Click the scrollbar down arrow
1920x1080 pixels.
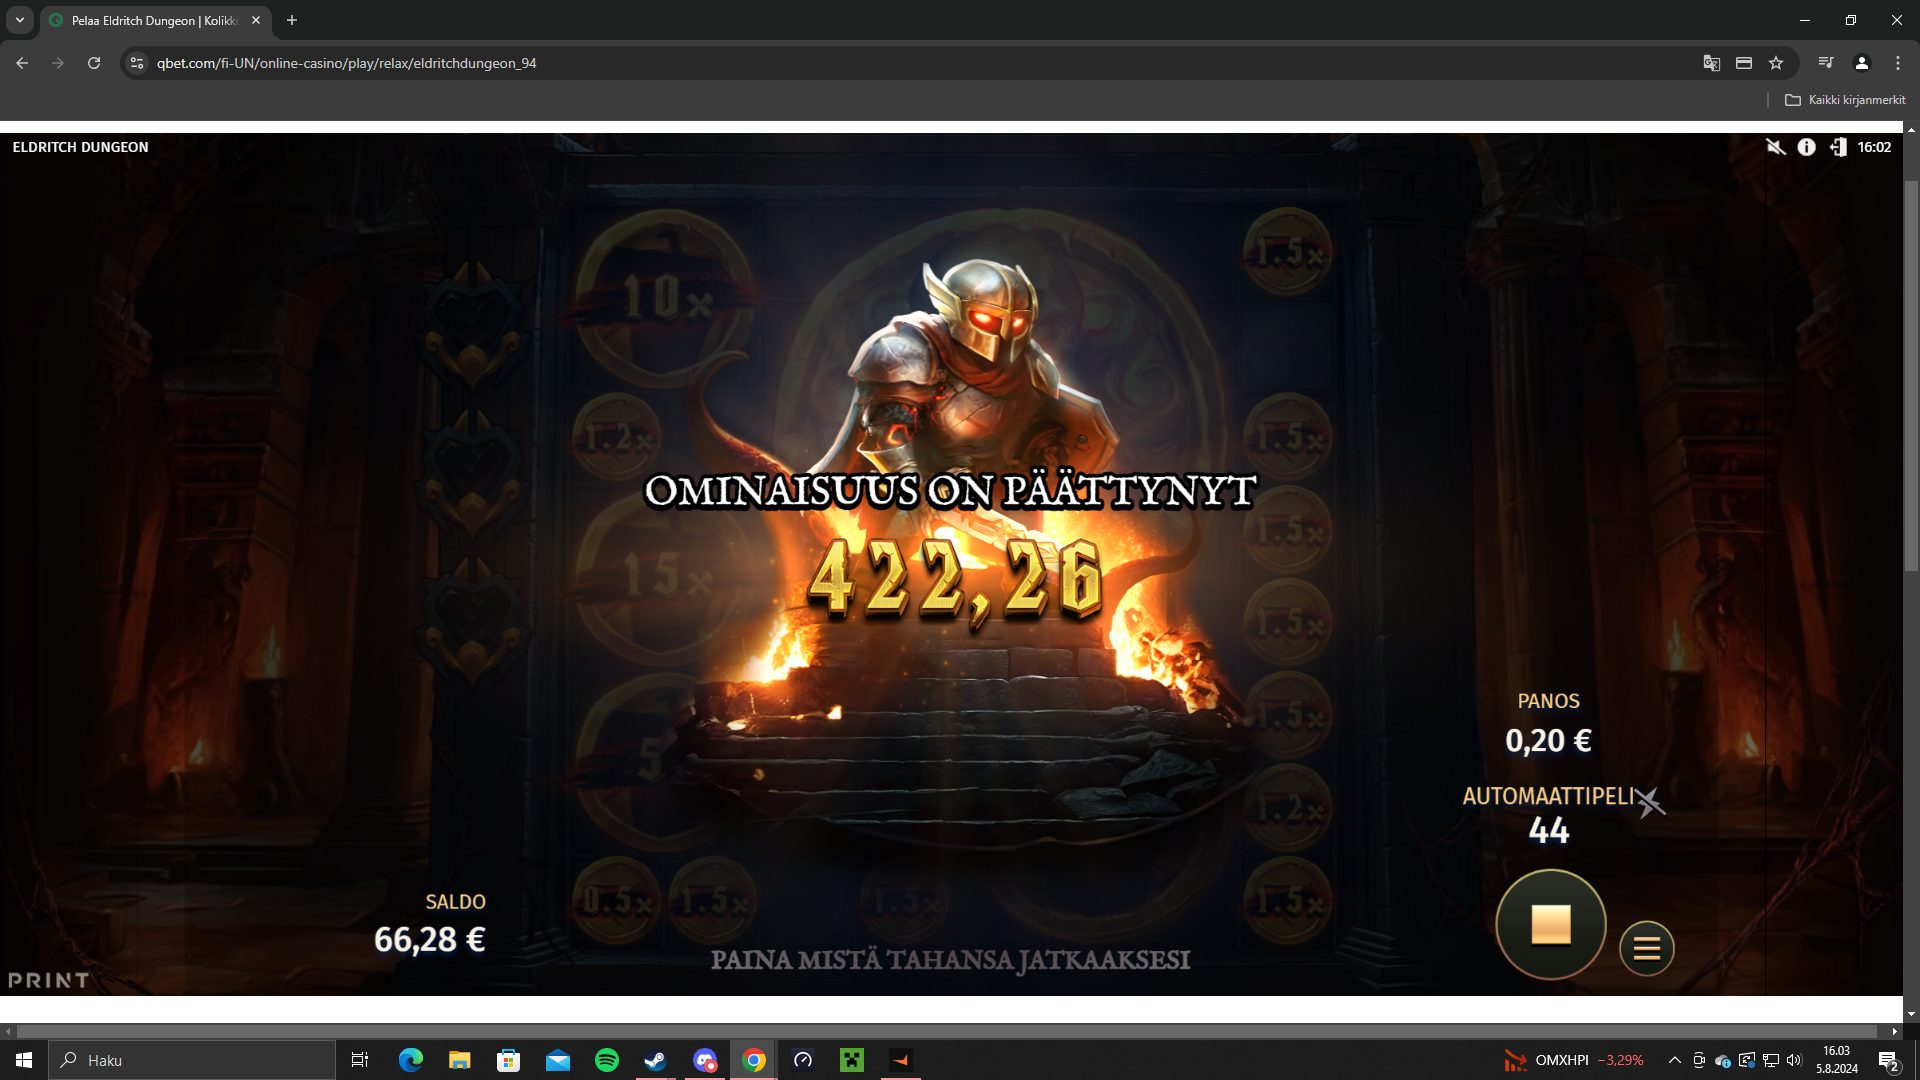point(1911,1014)
